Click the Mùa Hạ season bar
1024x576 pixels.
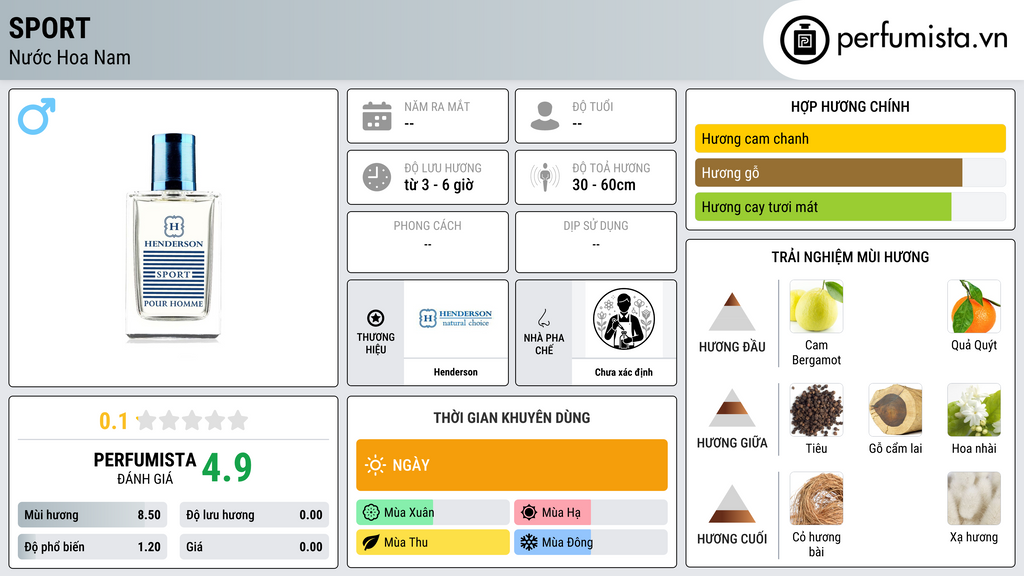590,512
